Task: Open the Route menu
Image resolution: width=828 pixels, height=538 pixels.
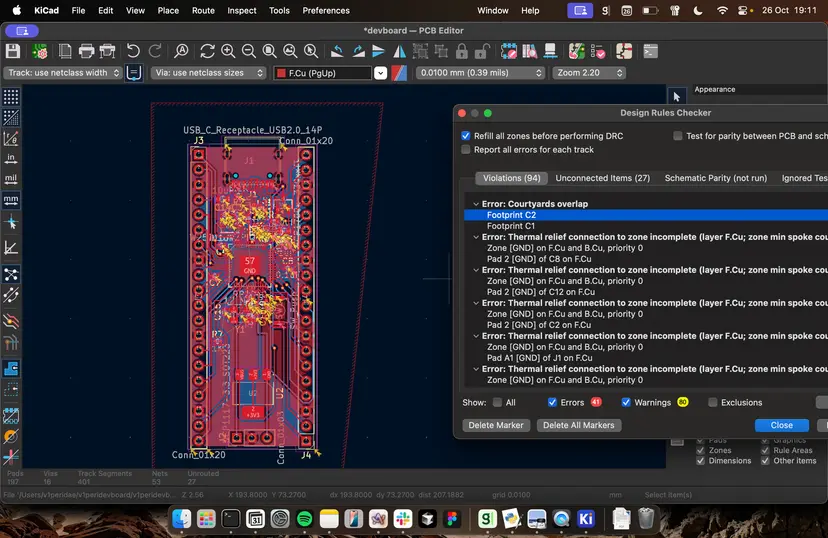Action: [x=203, y=10]
